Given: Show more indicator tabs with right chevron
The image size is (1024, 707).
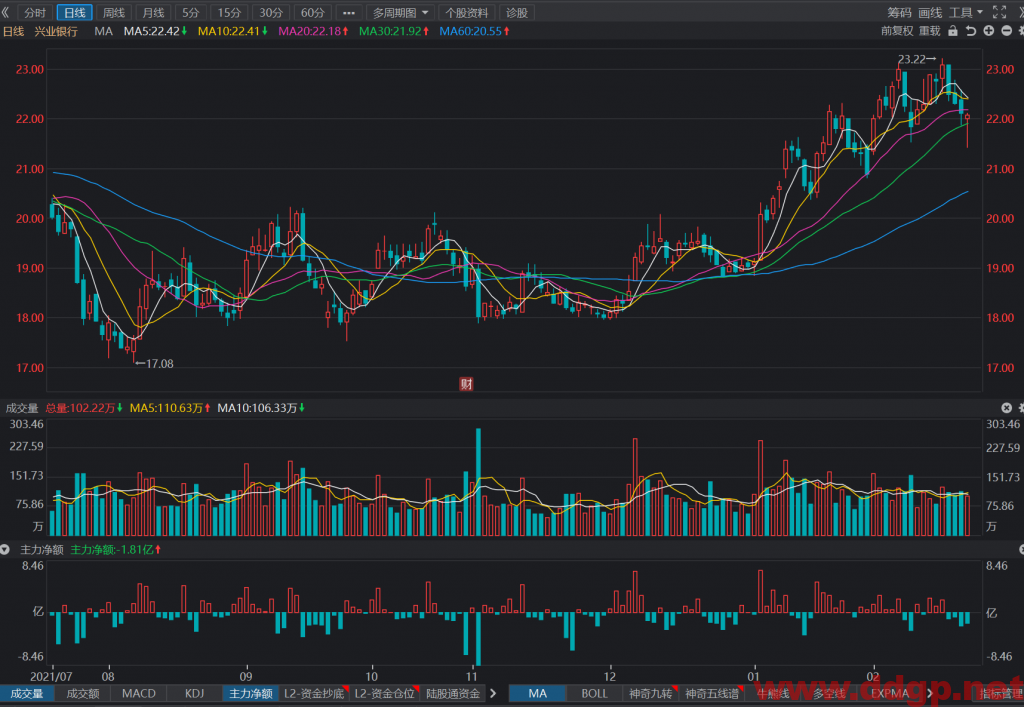Looking at the screenshot, I should pos(493,693).
